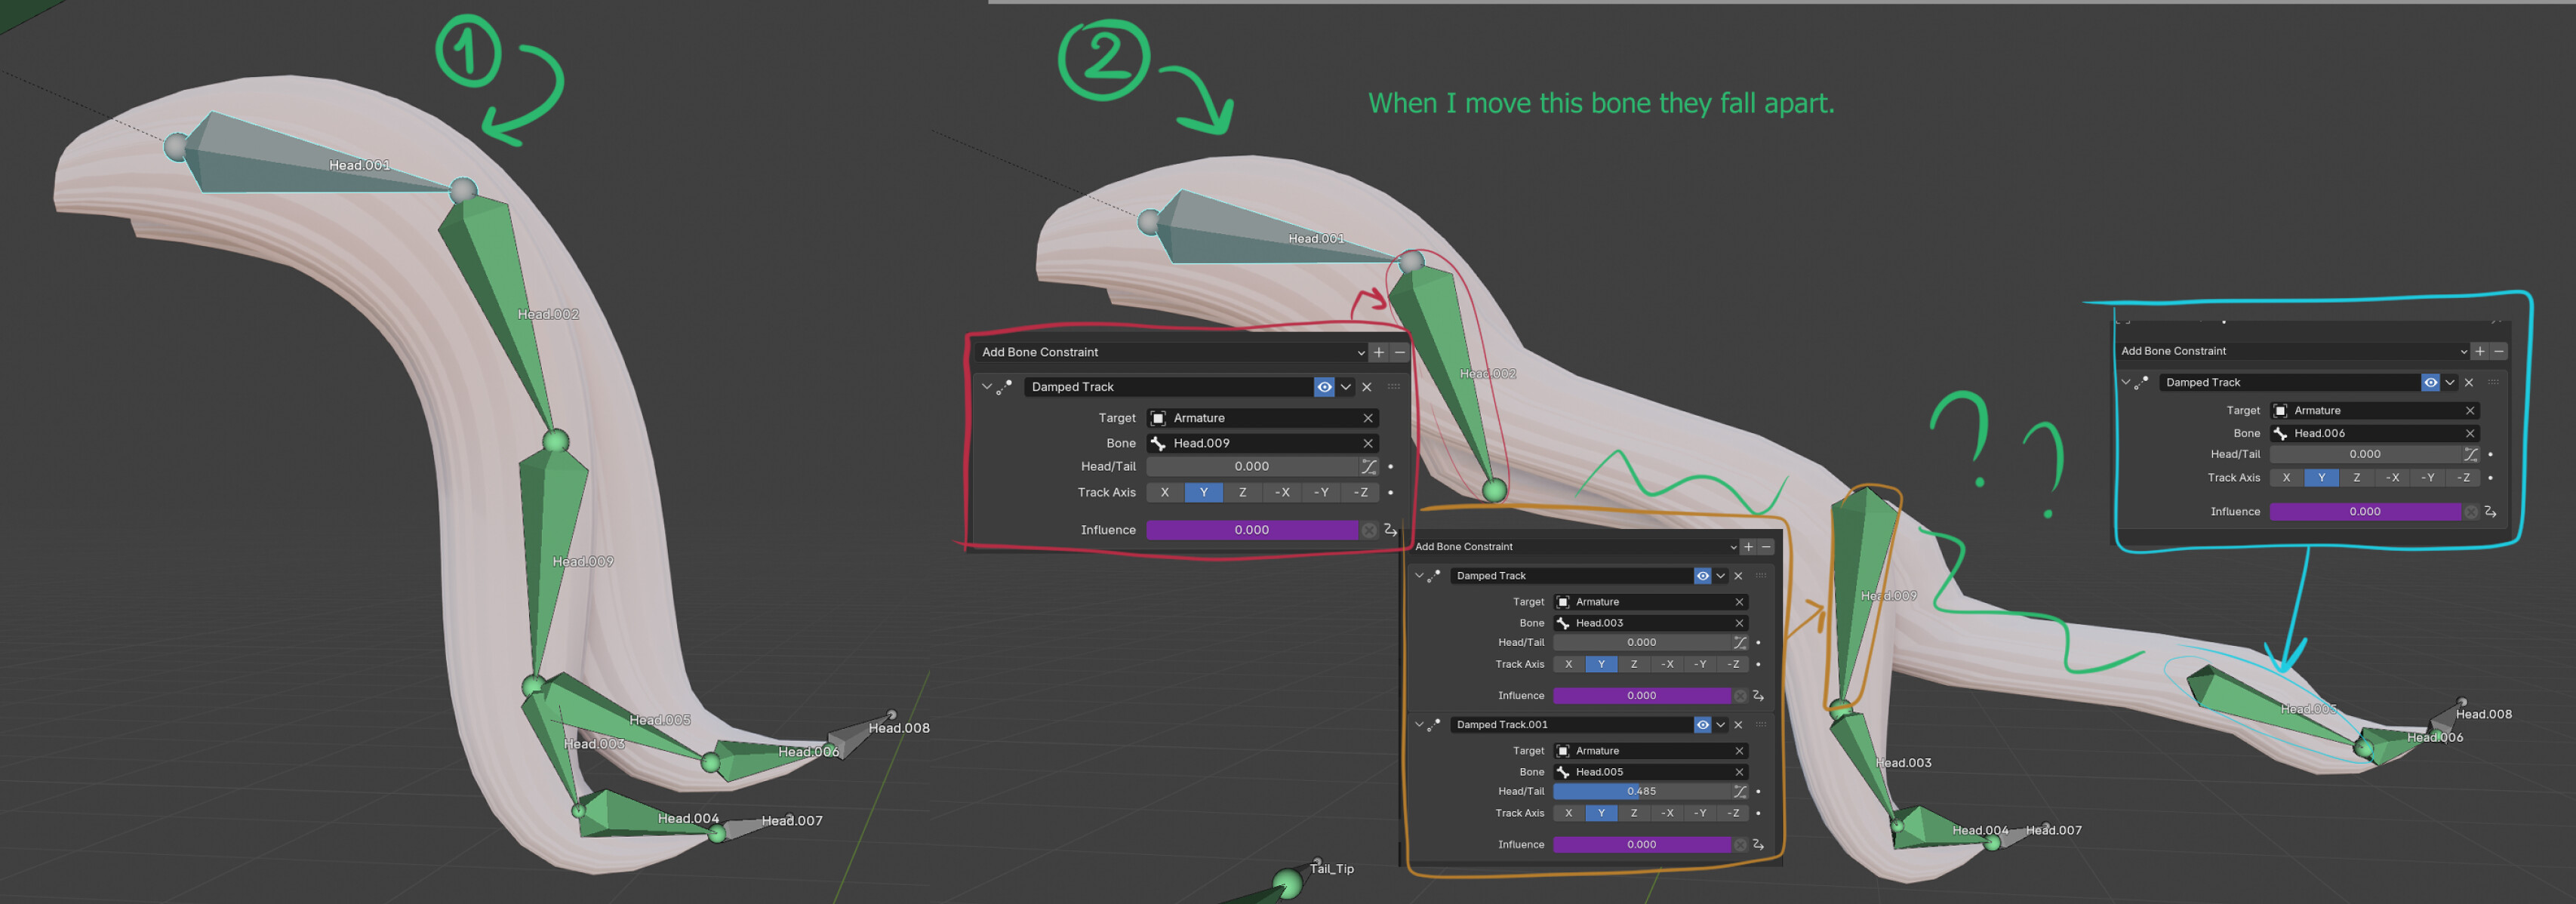2576x904 pixels.
Task: Open the extras chevron of the Head.009 Damped Track constraint
Action: point(1346,387)
